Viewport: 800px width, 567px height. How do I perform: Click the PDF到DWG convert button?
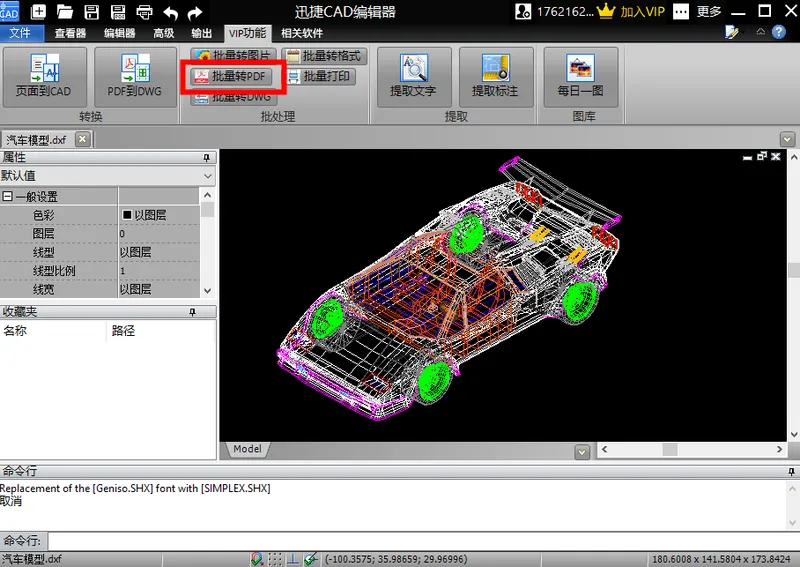click(x=135, y=77)
